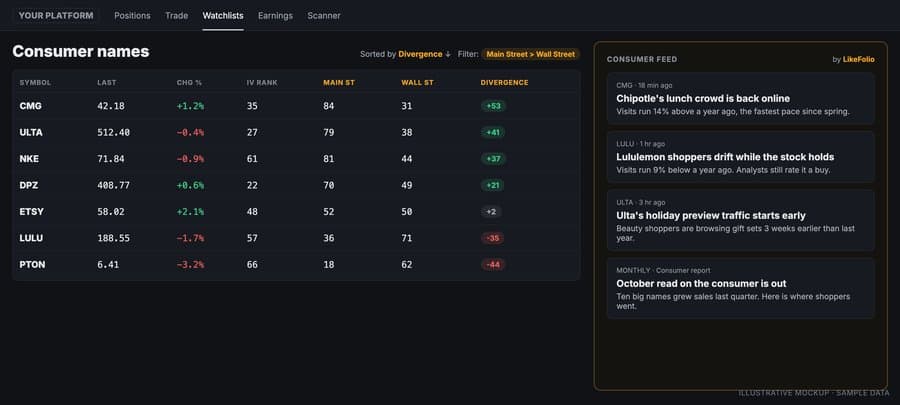Click the 6.41 last price
The image size is (900, 405).
click(x=108, y=264)
